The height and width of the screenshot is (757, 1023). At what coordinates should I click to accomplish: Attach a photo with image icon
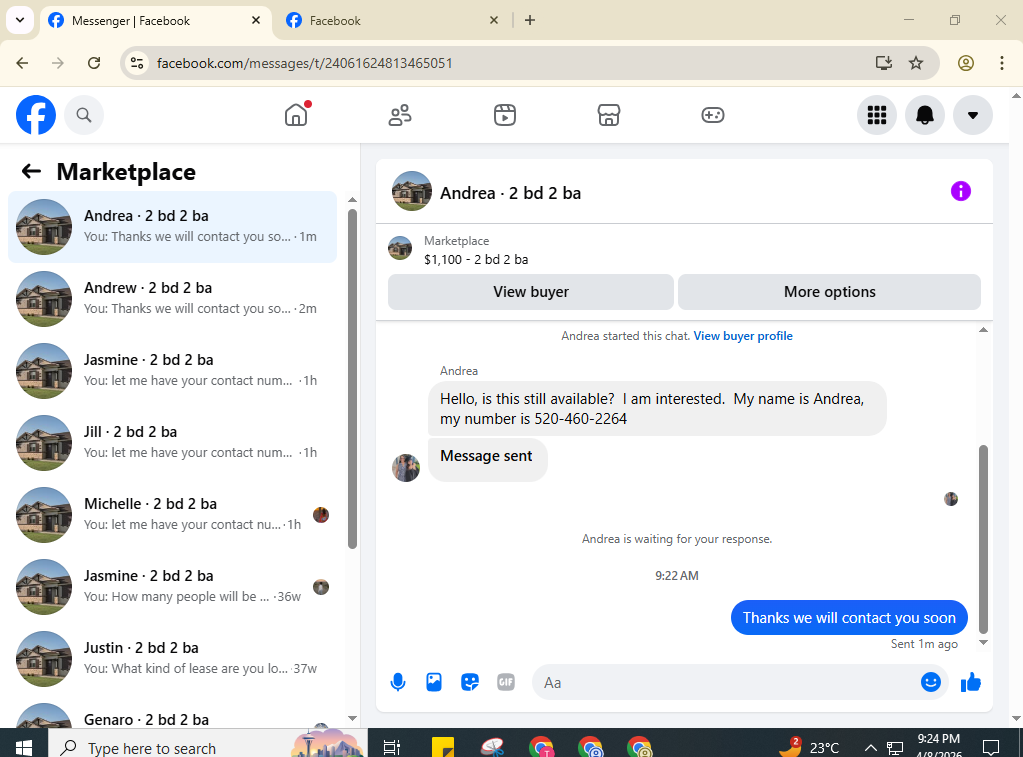coord(434,682)
